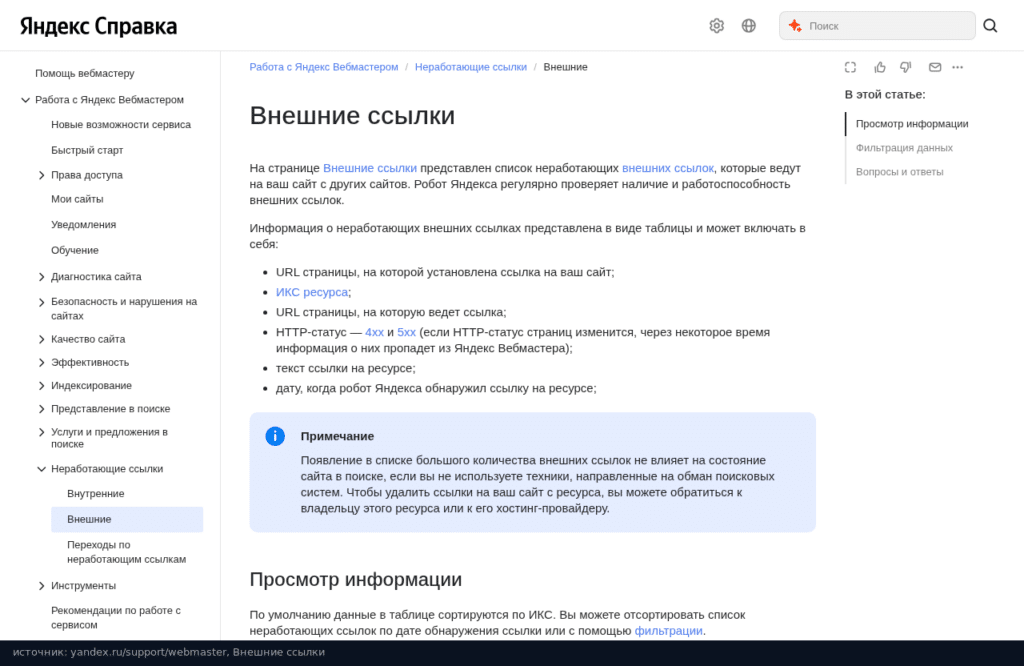This screenshot has width=1024, height=666.
Task: Click the thumbs down icon
Action: (906, 67)
